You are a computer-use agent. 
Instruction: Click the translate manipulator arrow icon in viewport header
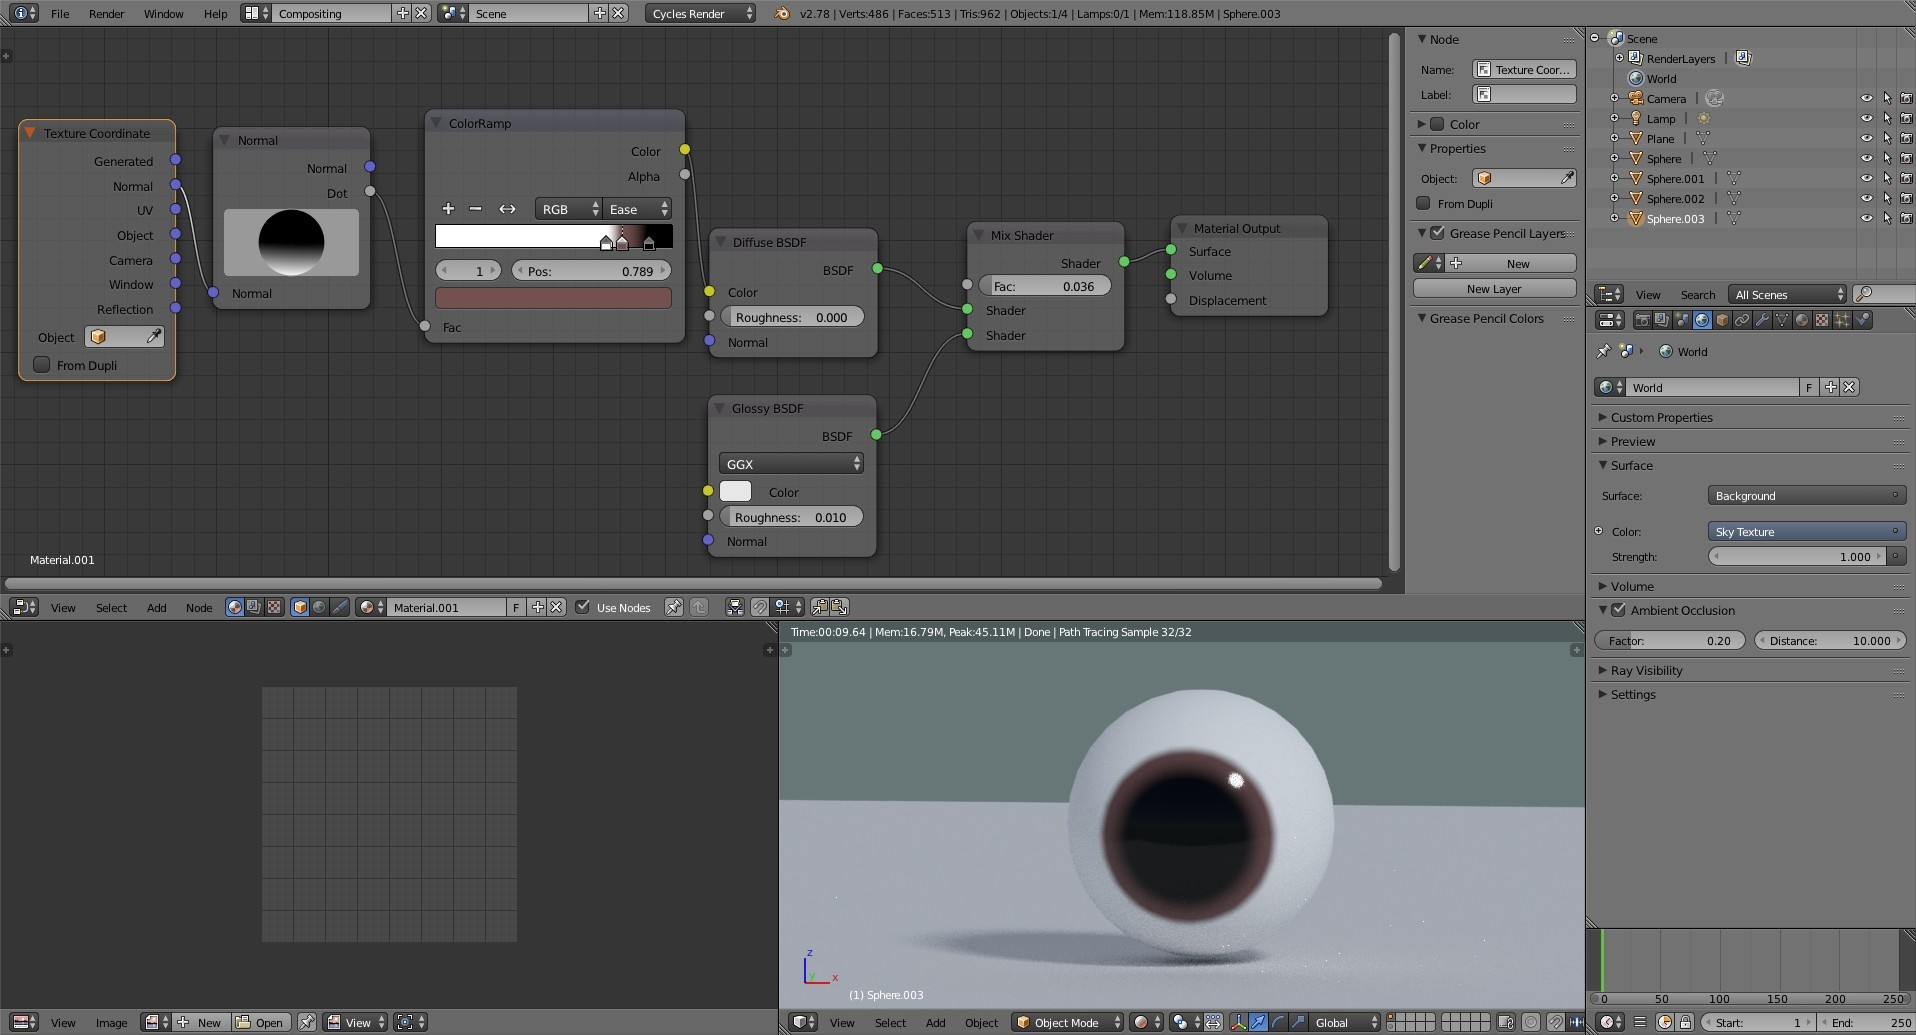pyautogui.click(x=1258, y=1022)
